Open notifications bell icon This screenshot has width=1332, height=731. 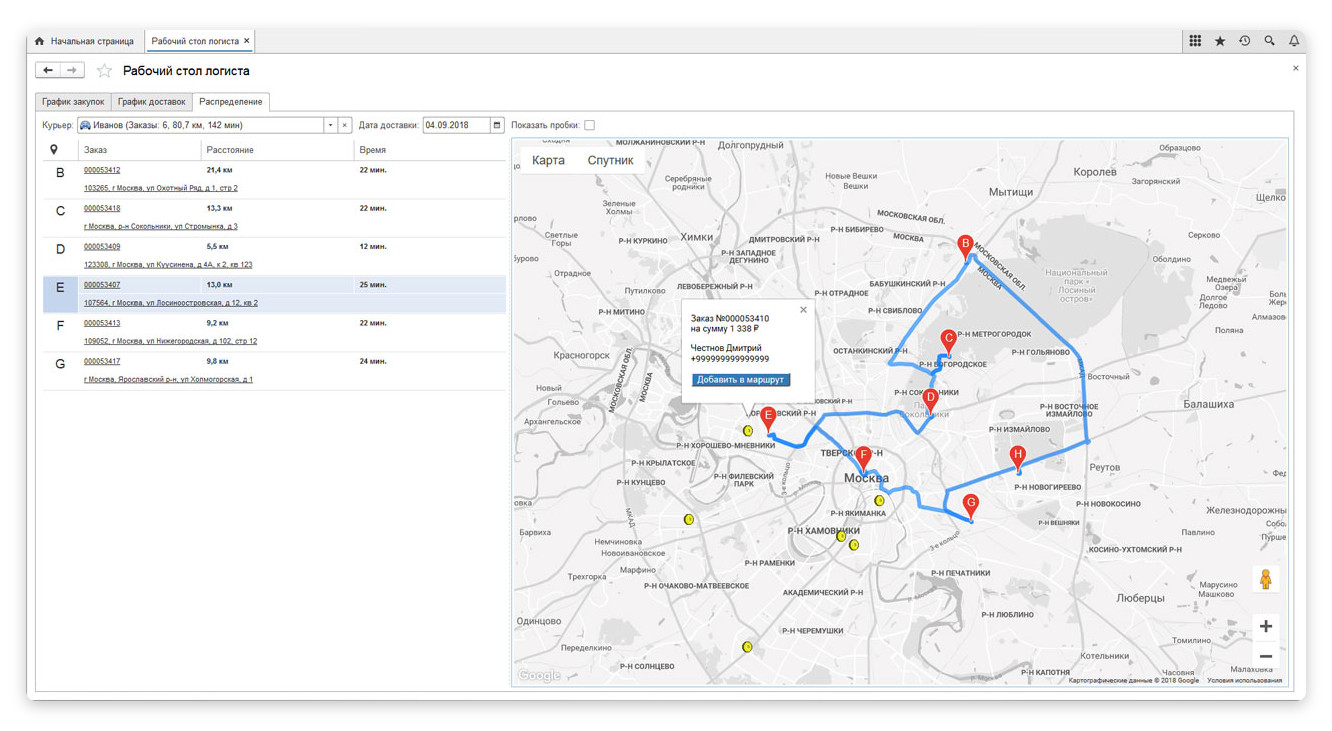pos(1294,41)
